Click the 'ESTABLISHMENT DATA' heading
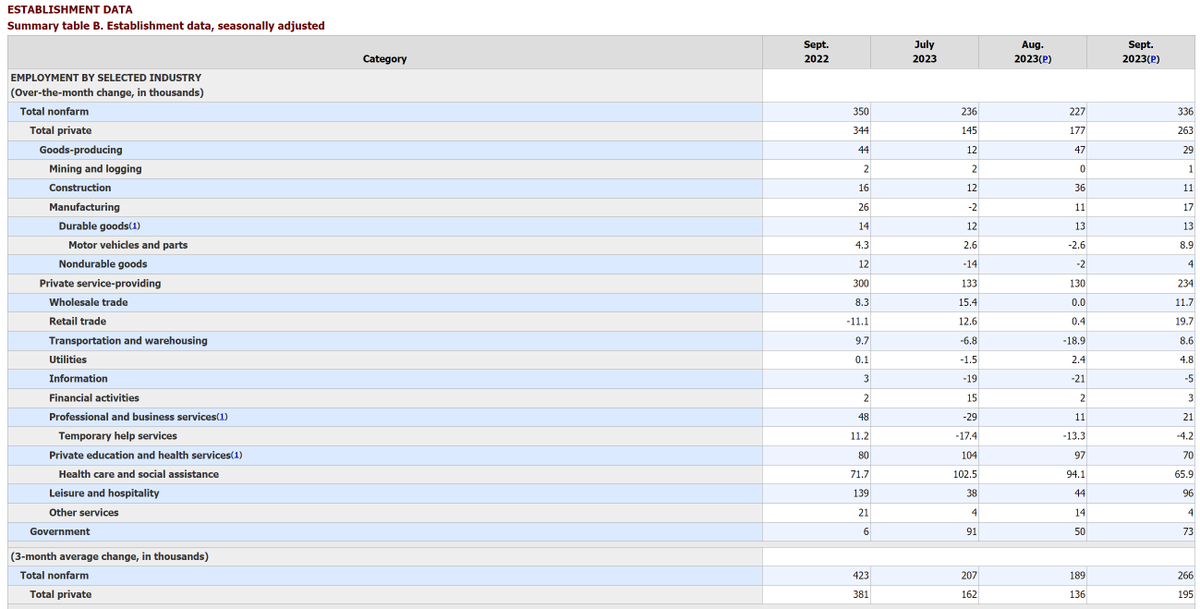Viewport: 1200px width, 609px height. click(x=70, y=10)
